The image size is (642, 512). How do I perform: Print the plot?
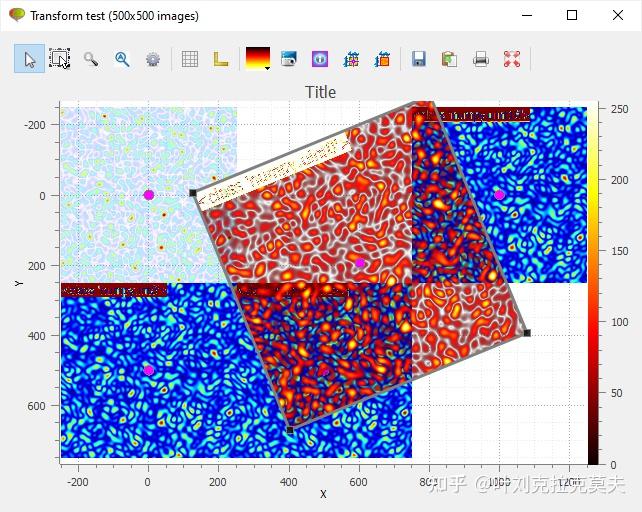click(480, 59)
